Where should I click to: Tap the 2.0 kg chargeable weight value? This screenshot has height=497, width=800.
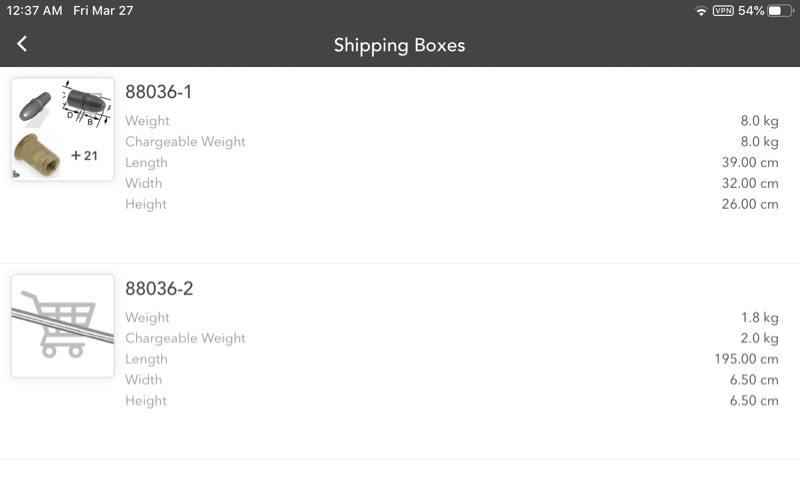(759, 338)
